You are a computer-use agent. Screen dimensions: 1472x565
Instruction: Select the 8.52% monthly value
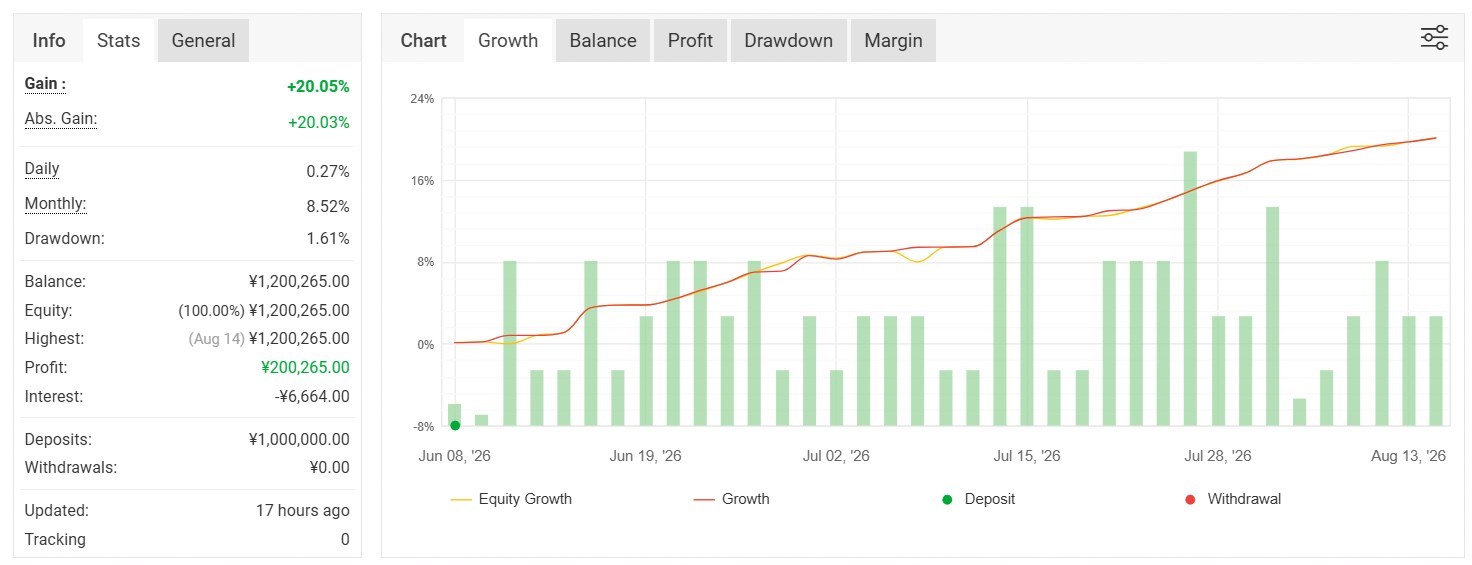(328, 207)
